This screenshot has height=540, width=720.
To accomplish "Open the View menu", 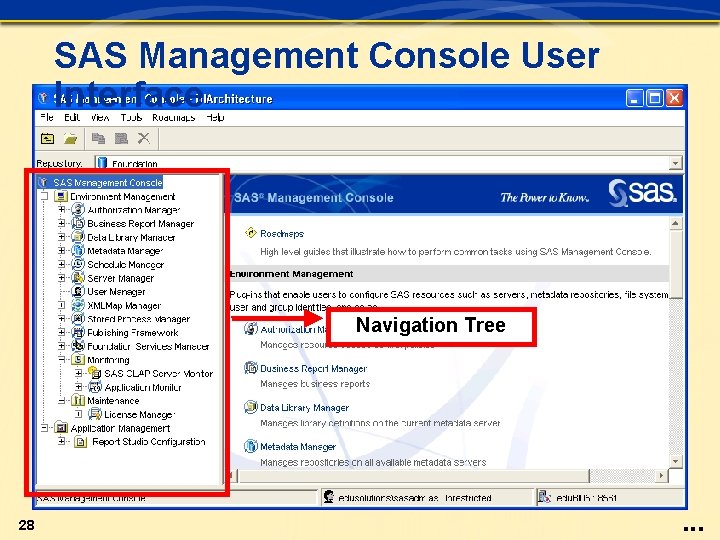I will pos(100,118).
